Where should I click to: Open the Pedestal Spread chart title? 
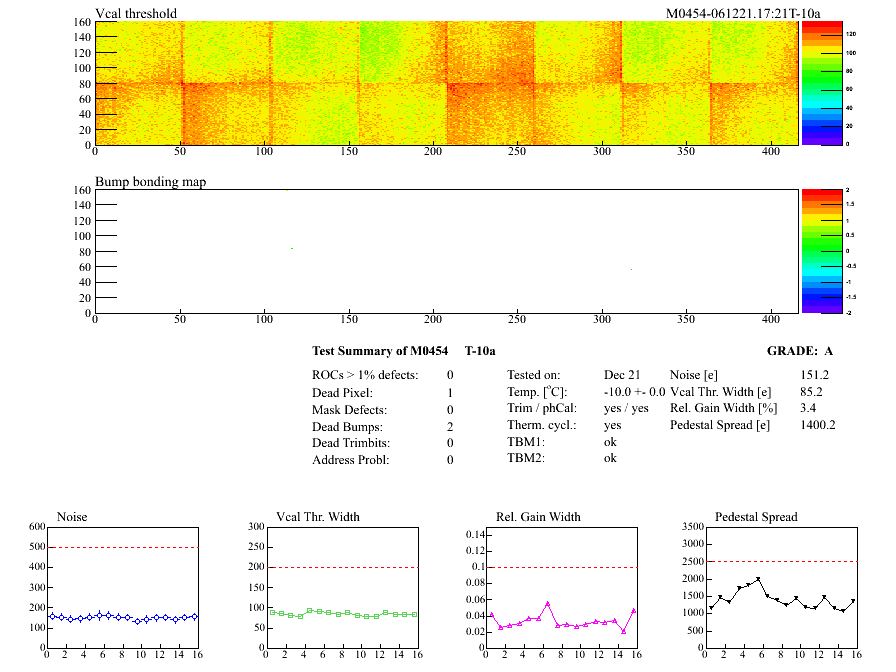(755, 516)
